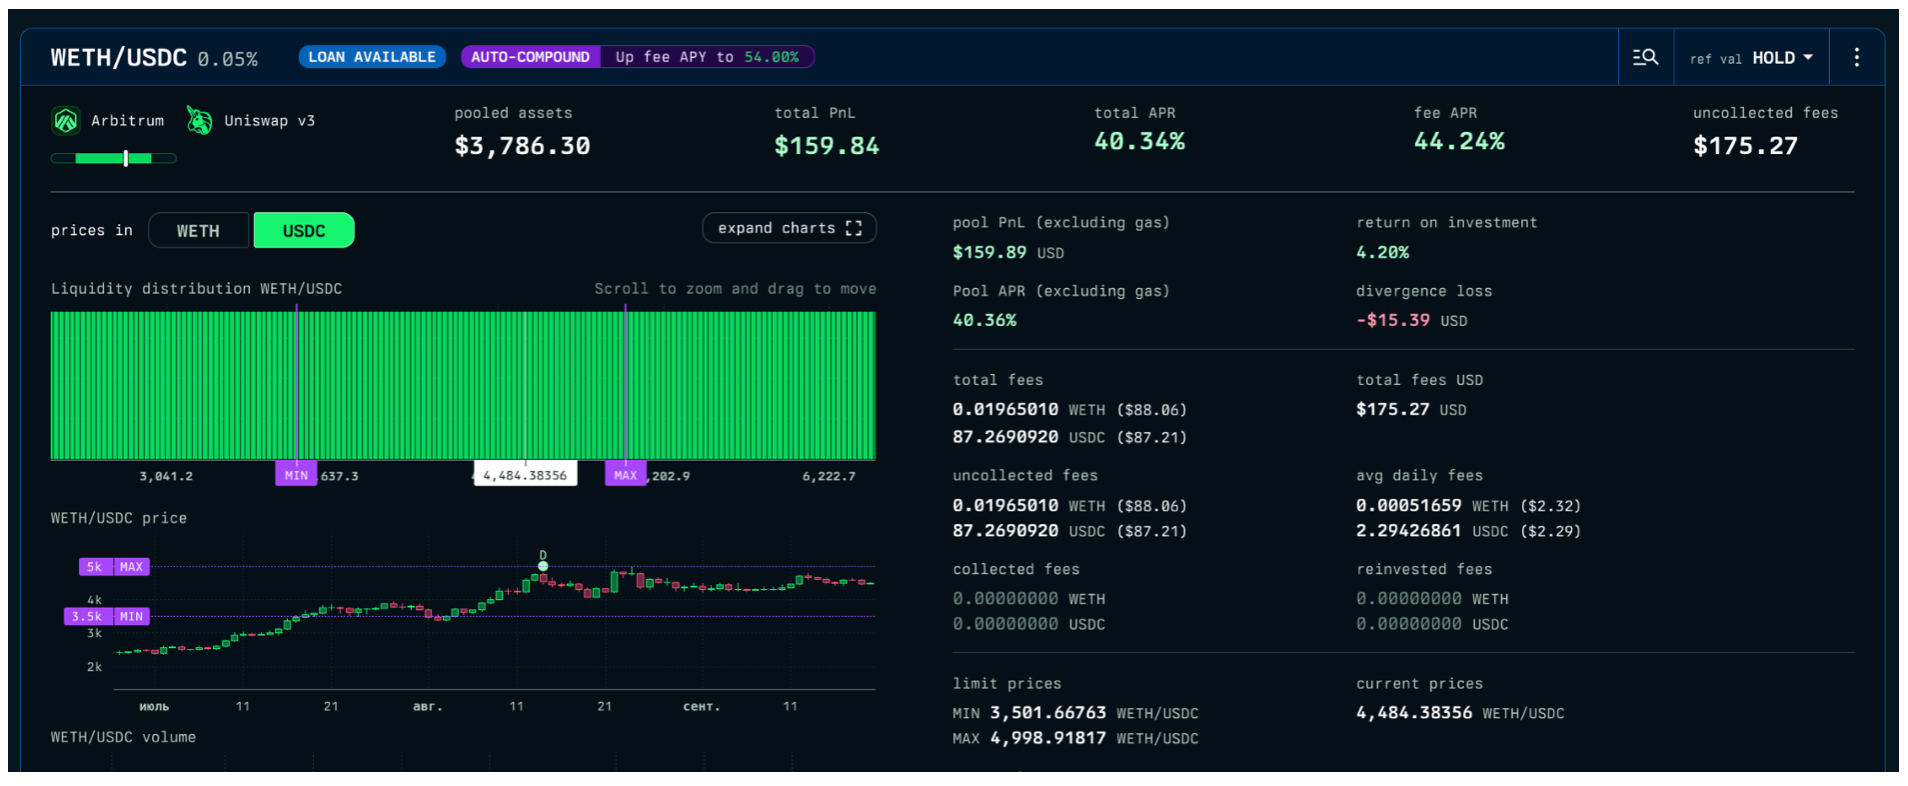
Task: Click the 3.5k MIN label on price chart
Action: [107, 617]
